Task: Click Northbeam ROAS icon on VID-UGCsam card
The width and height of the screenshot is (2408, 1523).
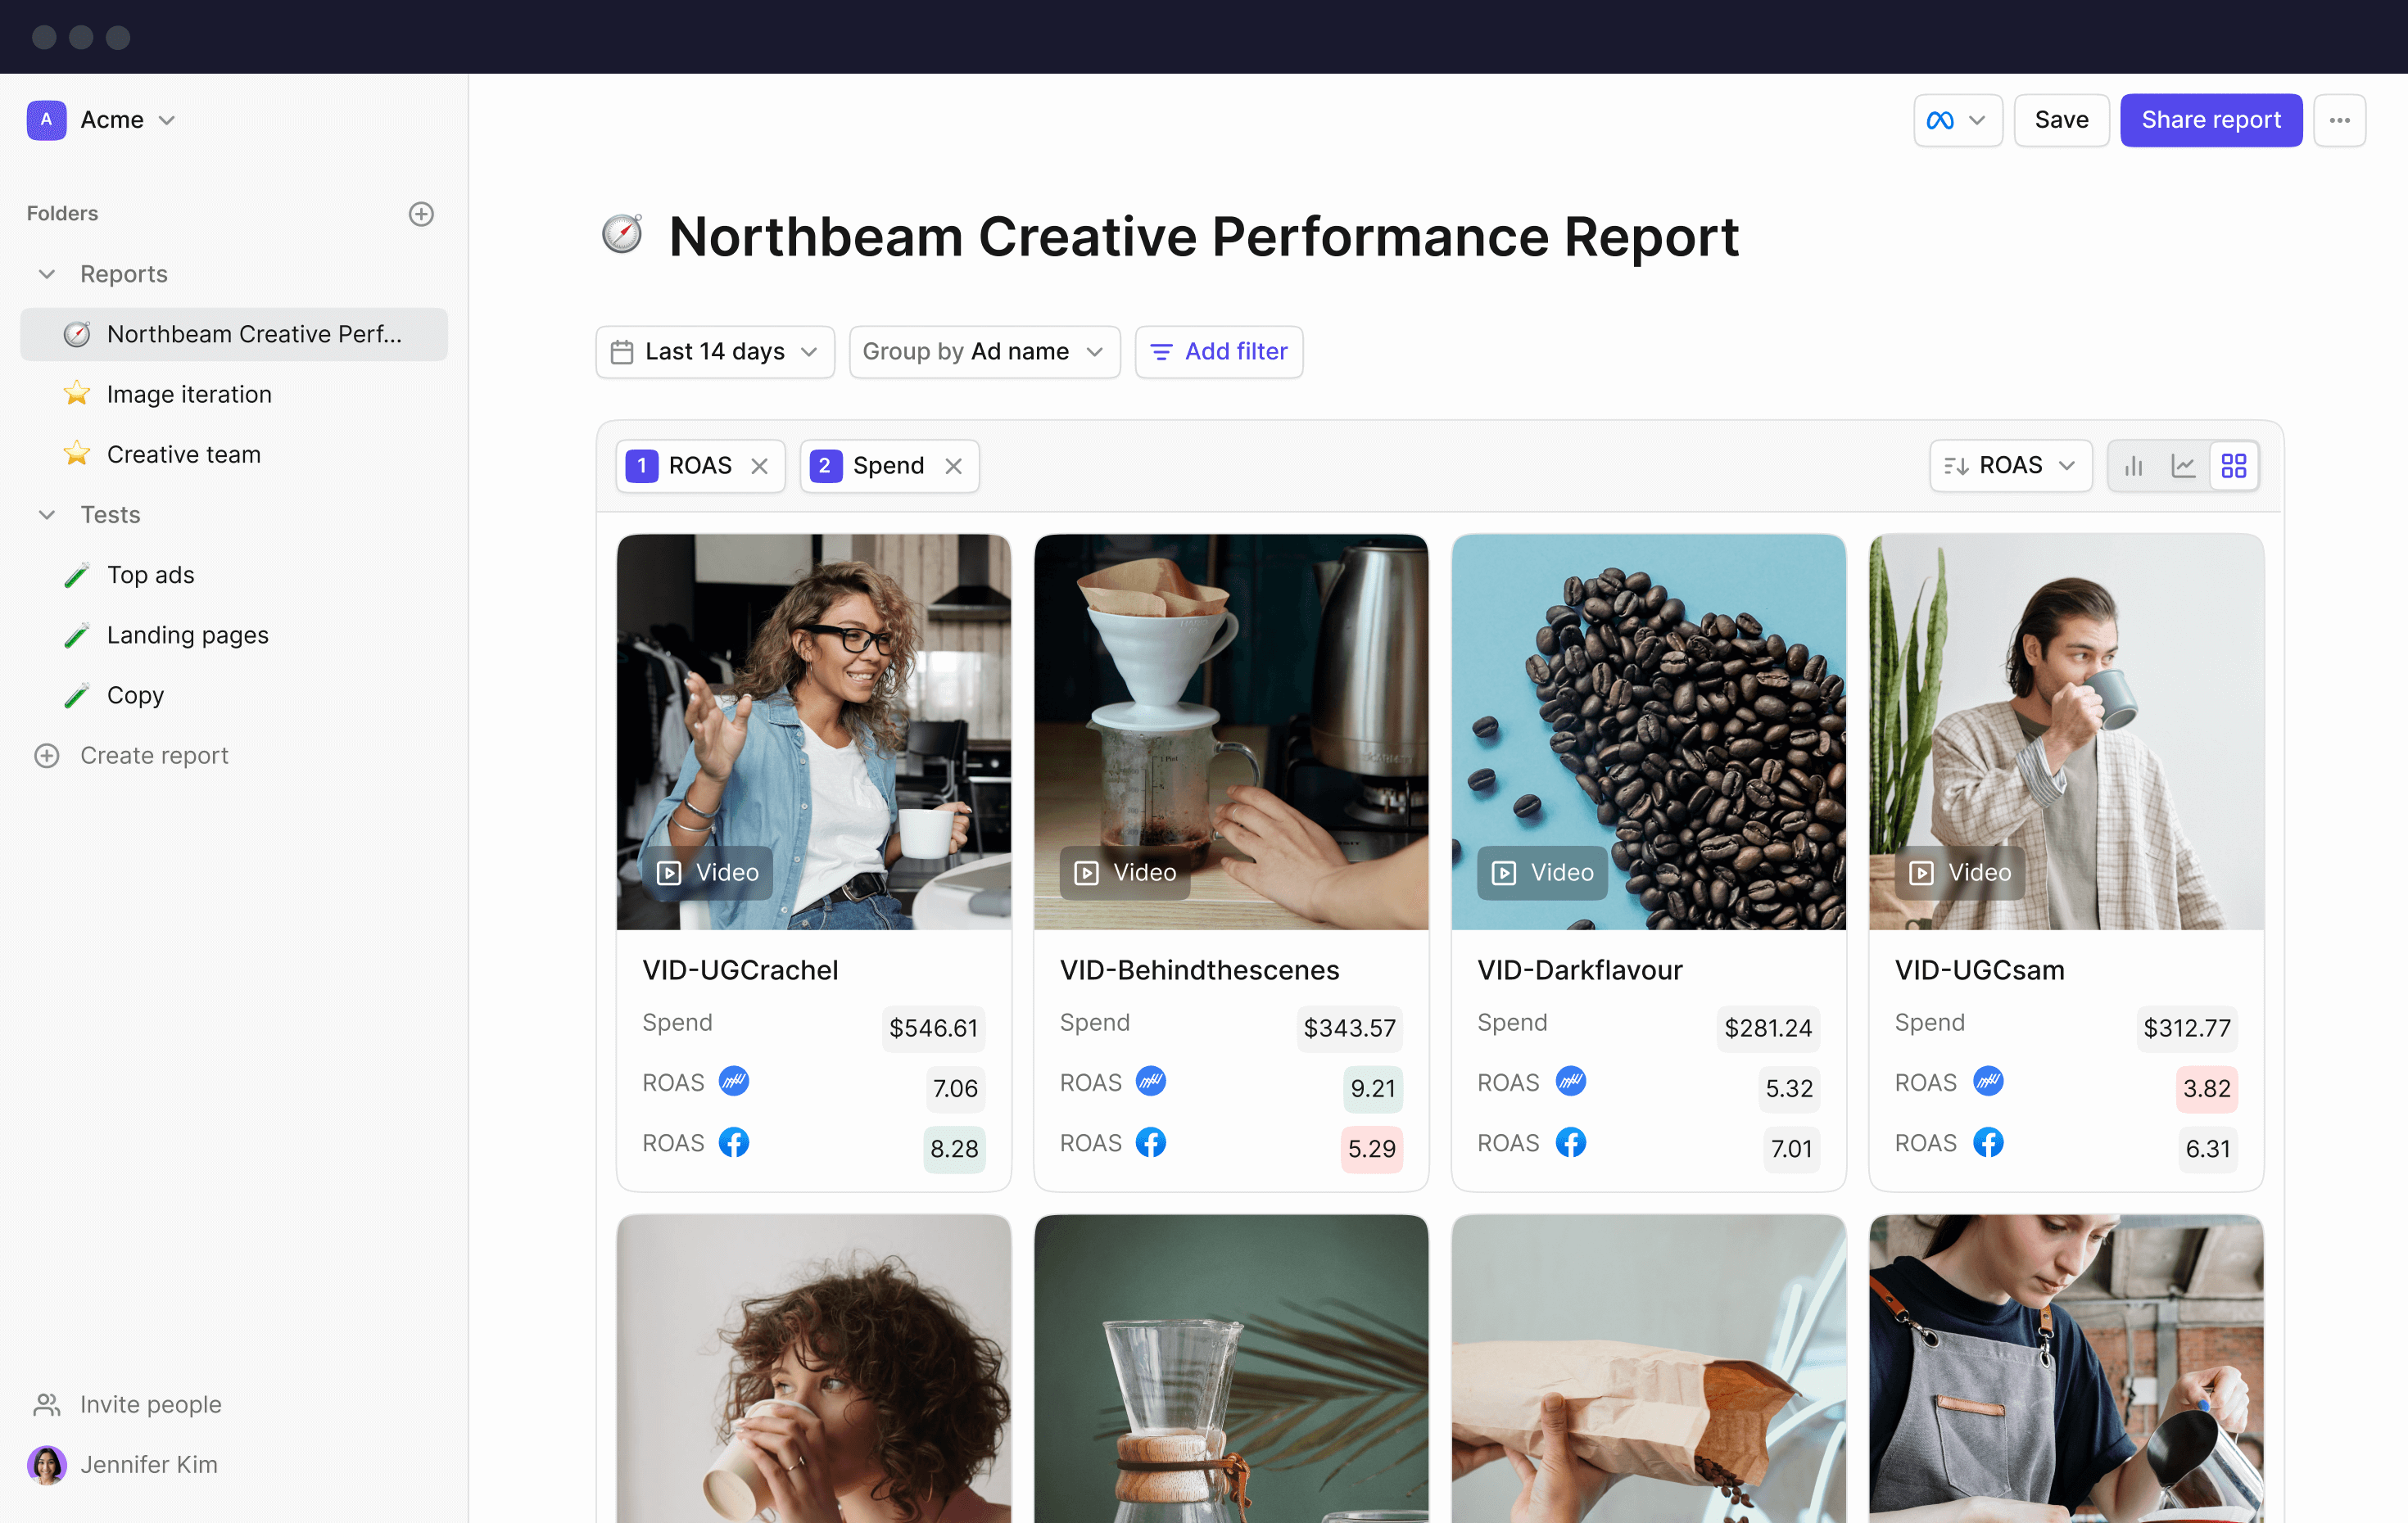Action: tap(1987, 1082)
